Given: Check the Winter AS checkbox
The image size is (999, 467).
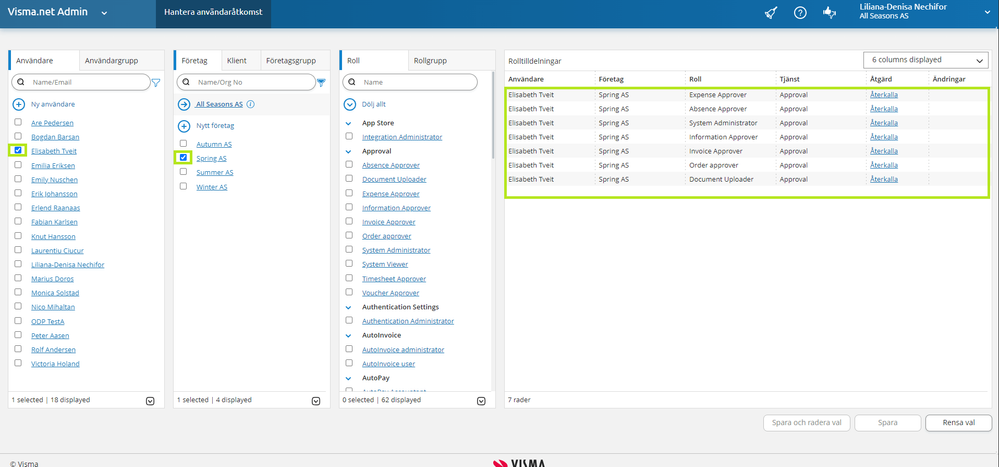Looking at the screenshot, I should click(x=183, y=187).
